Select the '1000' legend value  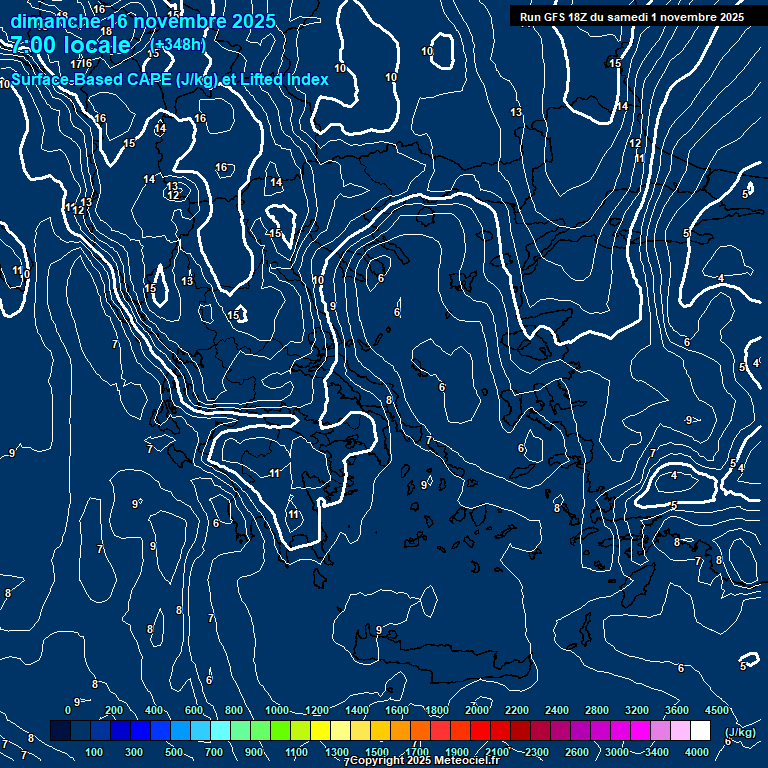277,710
